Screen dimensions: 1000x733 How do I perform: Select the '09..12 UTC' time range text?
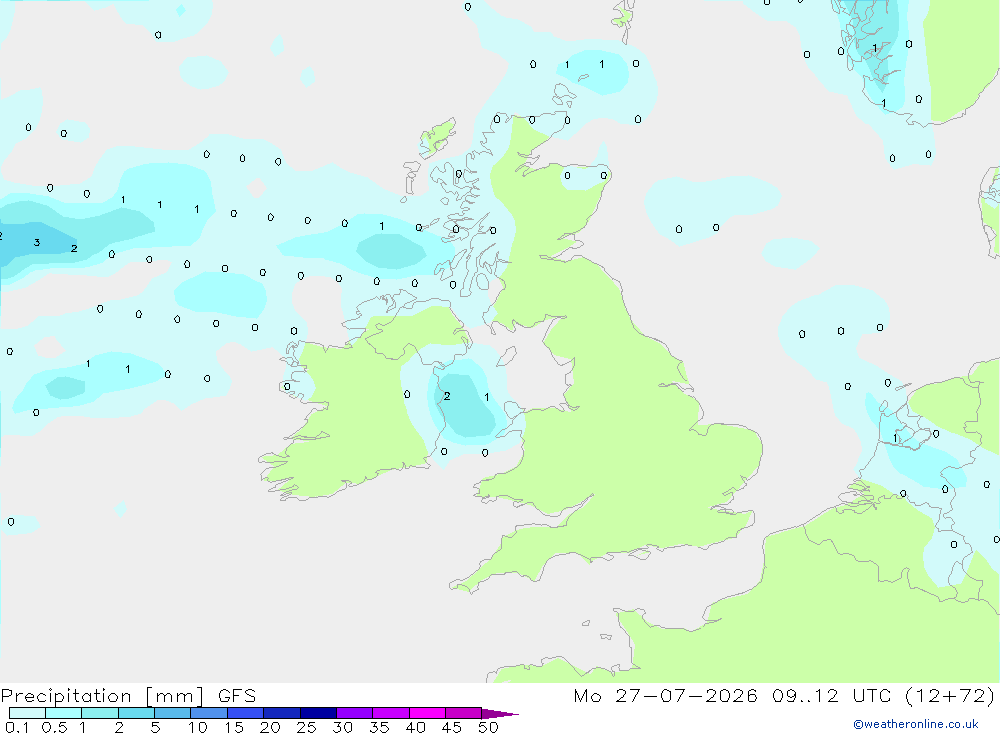[831, 696]
